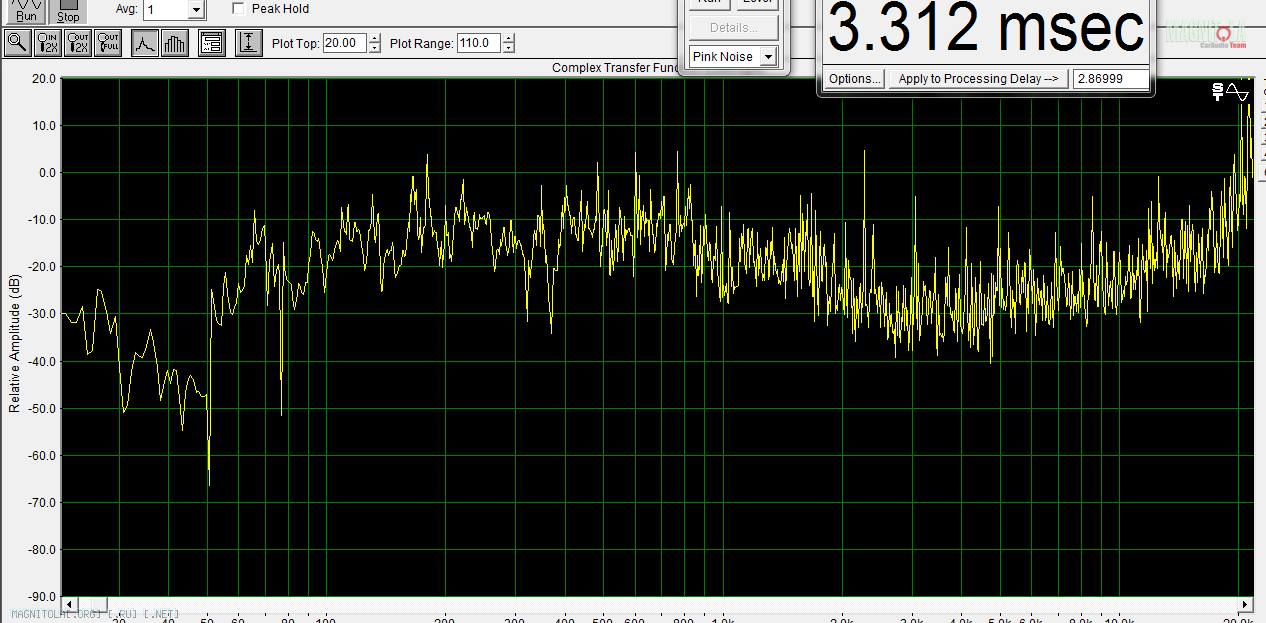Click the Stop measurement button
The width and height of the screenshot is (1266, 623).
point(68,11)
